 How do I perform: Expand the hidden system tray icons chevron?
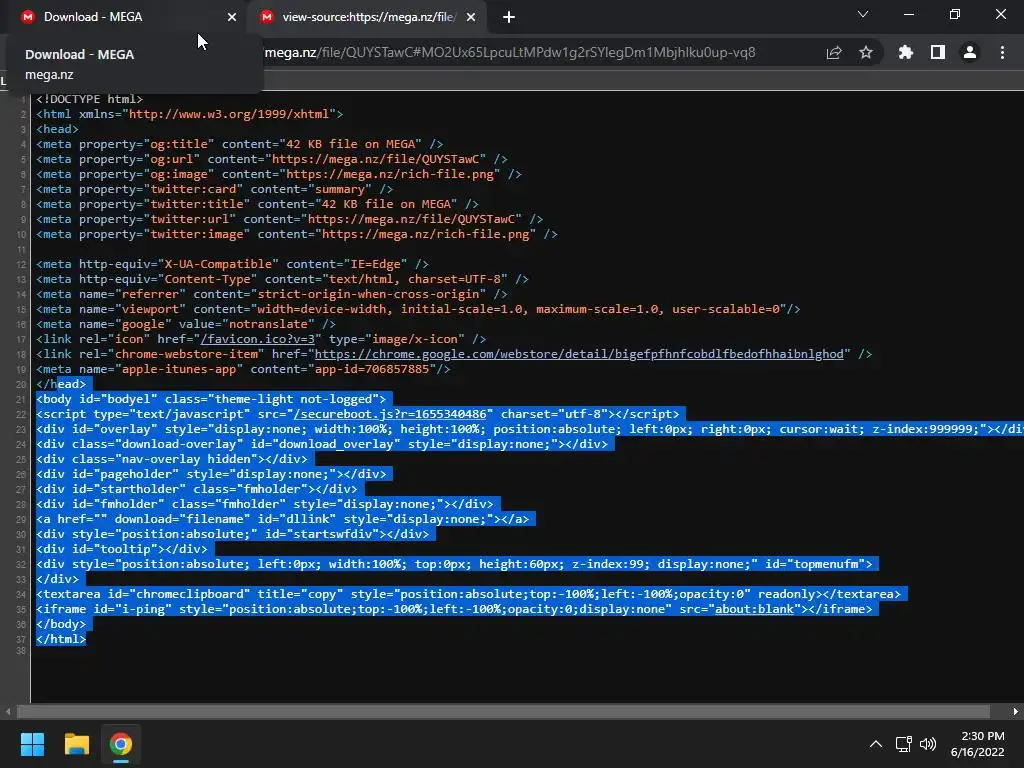click(876, 744)
